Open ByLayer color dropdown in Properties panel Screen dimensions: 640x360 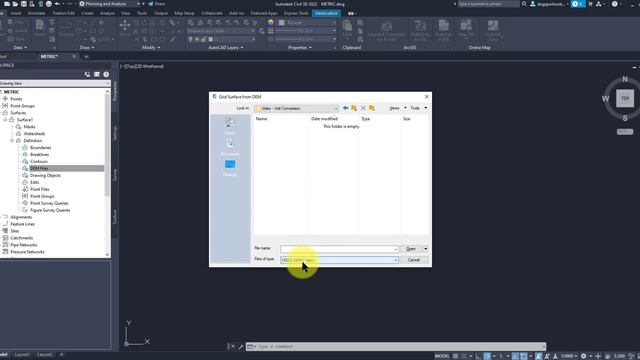pos(307,22)
